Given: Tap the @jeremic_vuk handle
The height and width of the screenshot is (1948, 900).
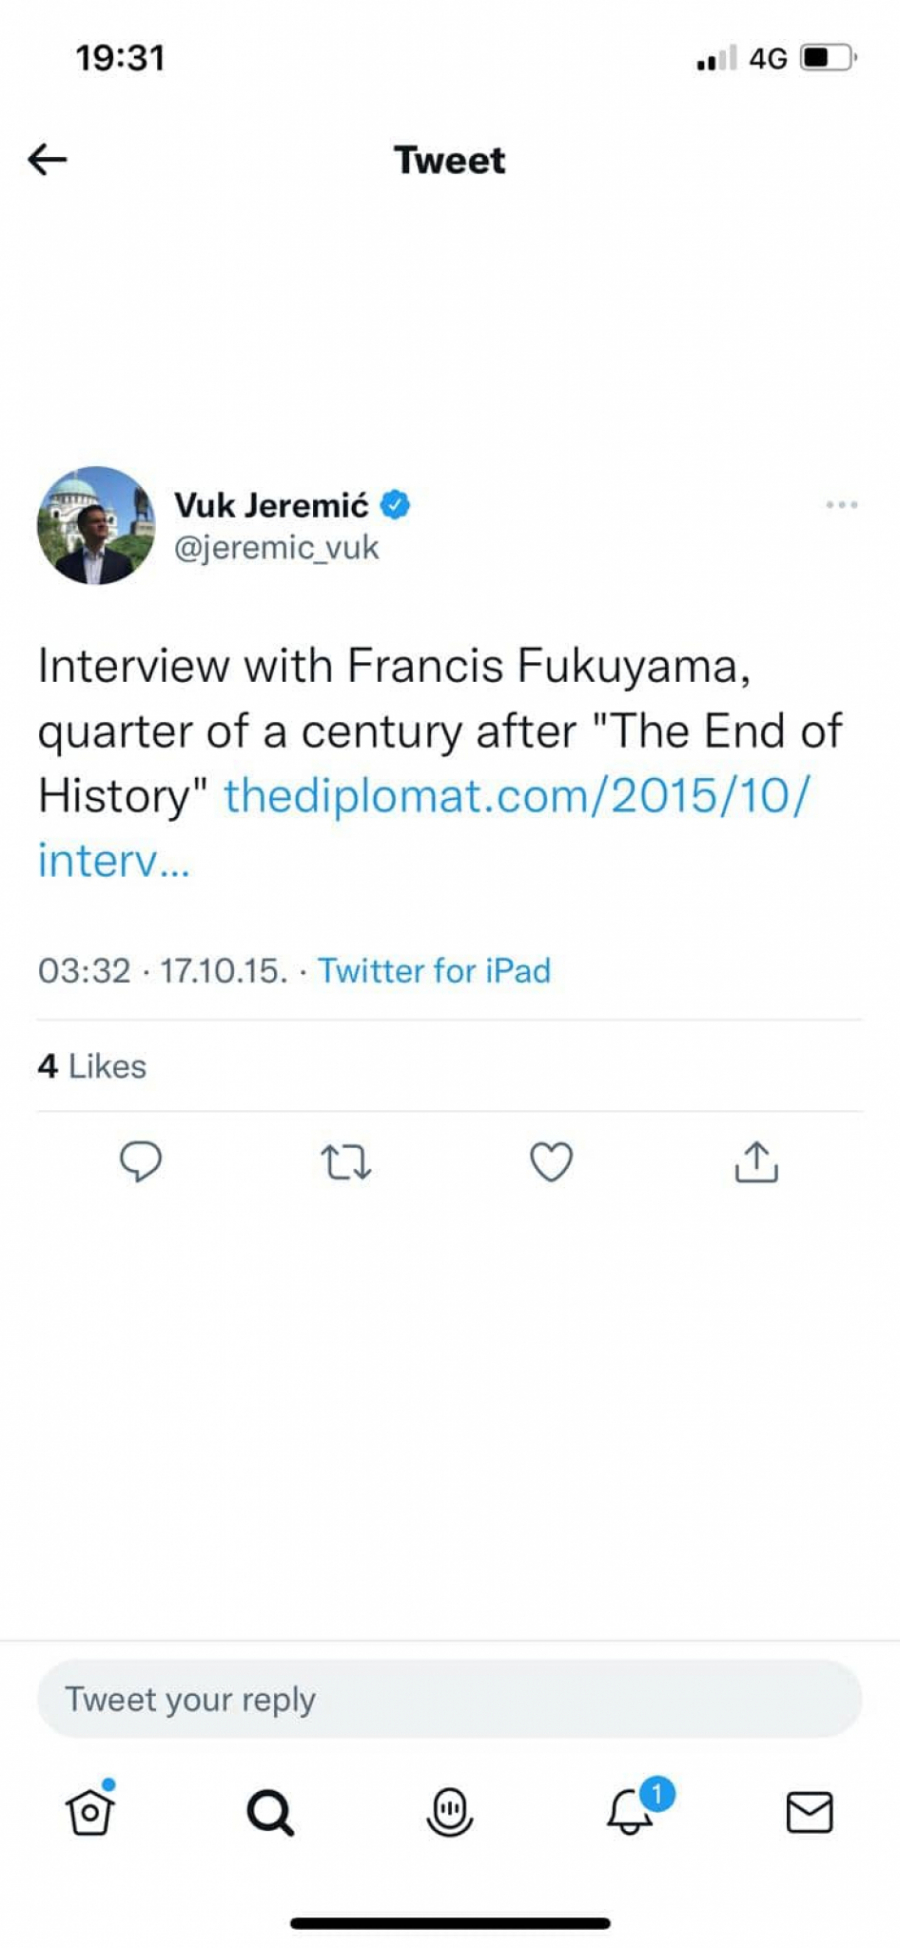Looking at the screenshot, I should (x=277, y=548).
